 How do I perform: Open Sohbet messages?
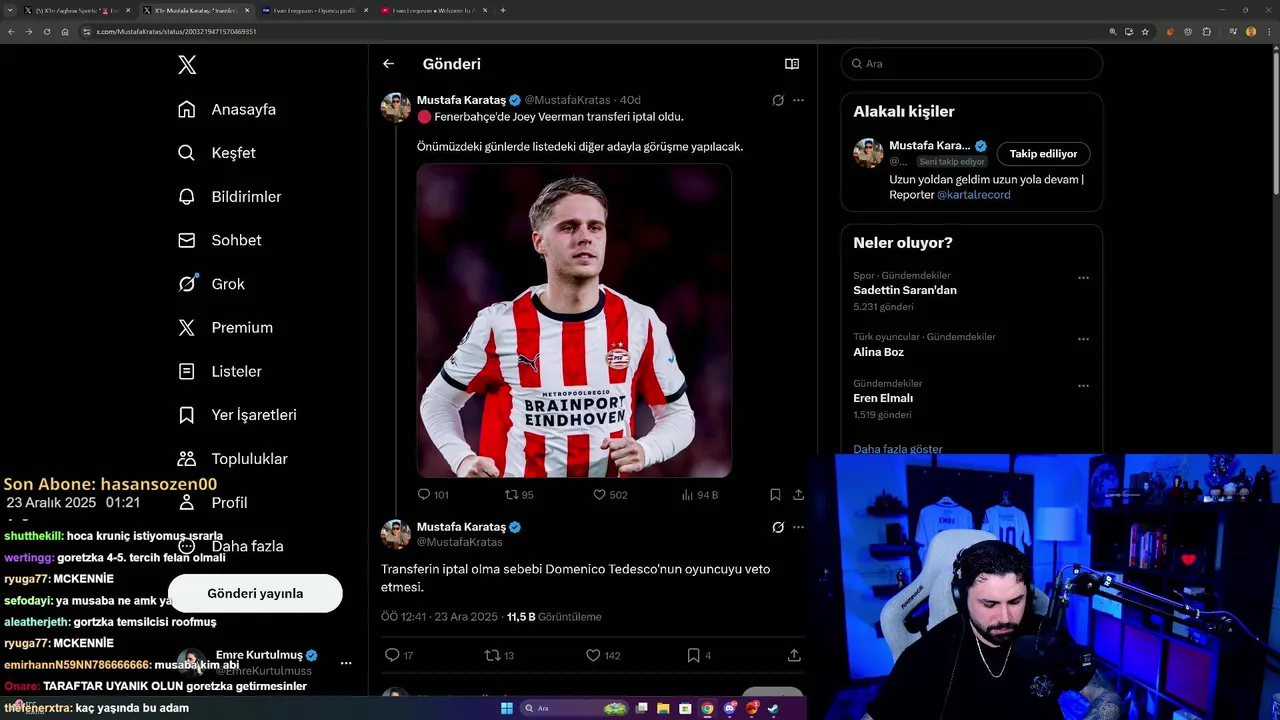click(219, 240)
